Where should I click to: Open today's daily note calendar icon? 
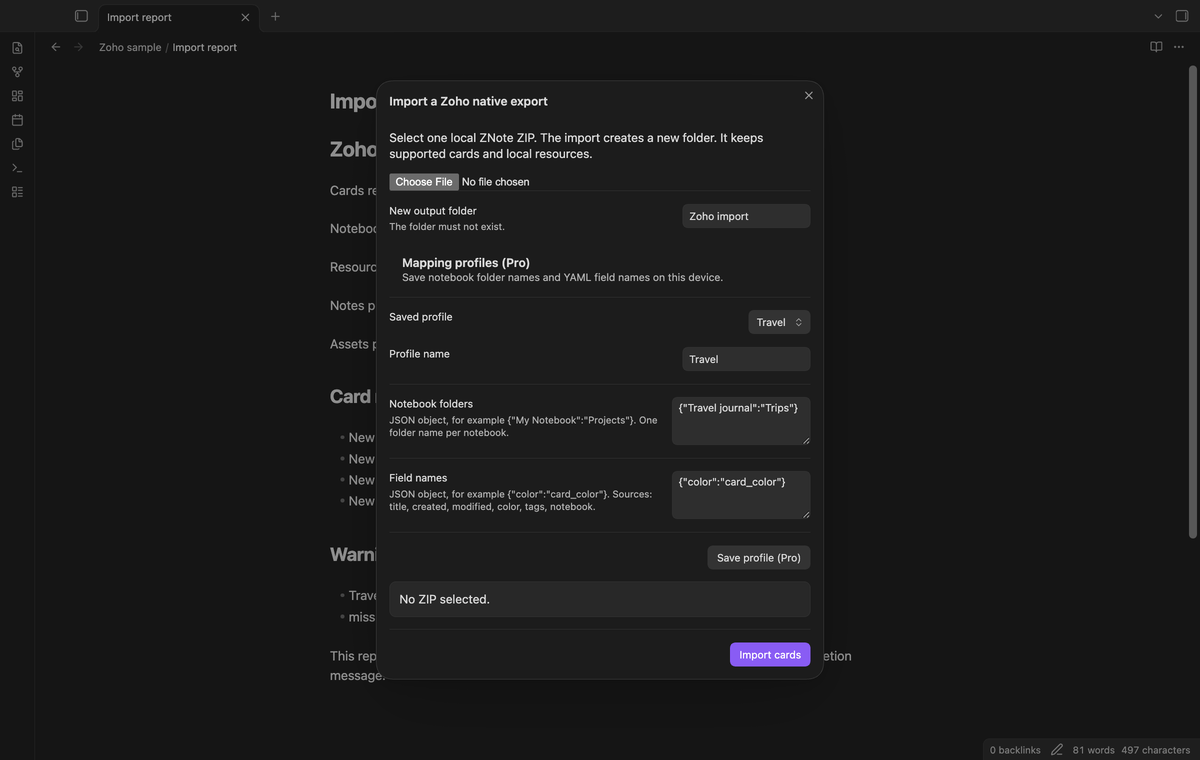click(x=17, y=120)
